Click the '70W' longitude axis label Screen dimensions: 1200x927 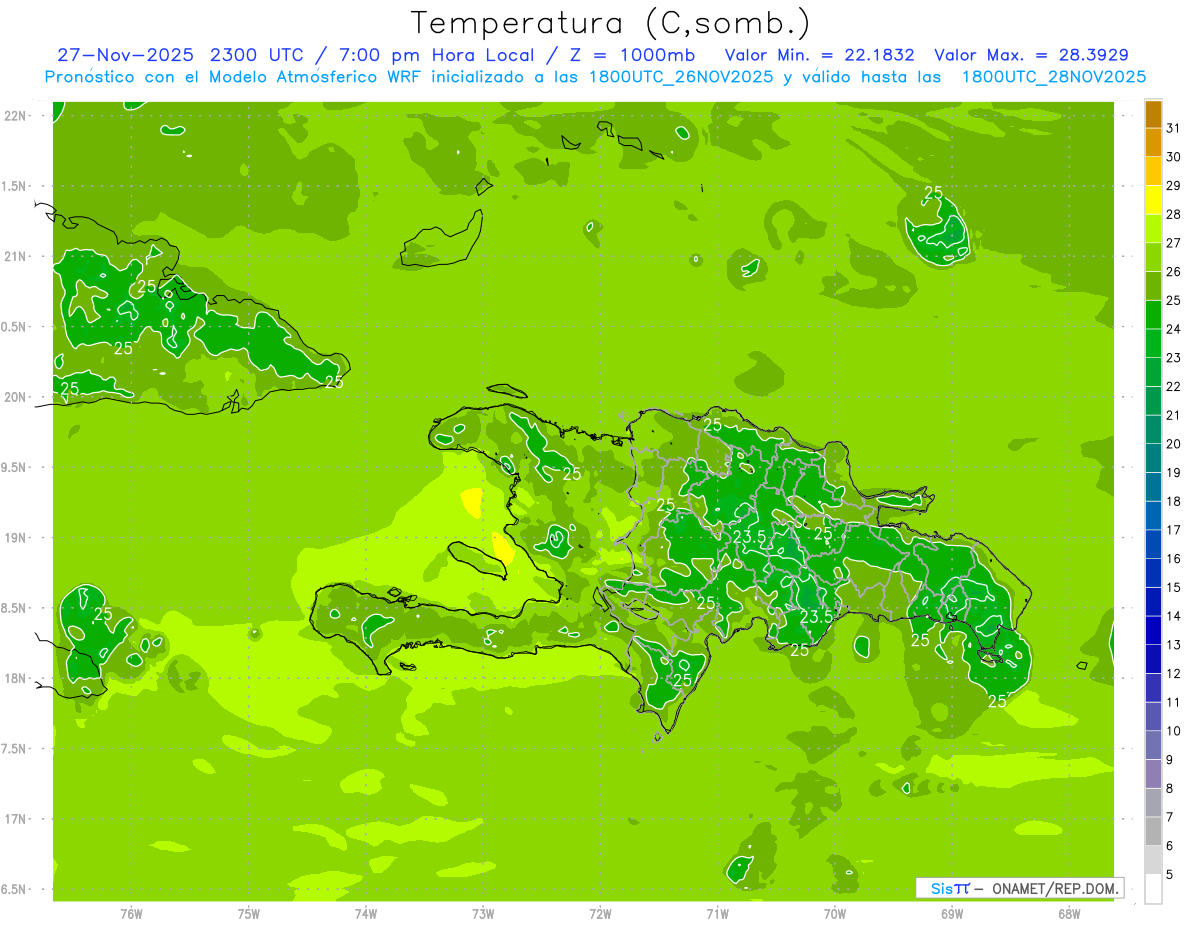click(x=835, y=913)
